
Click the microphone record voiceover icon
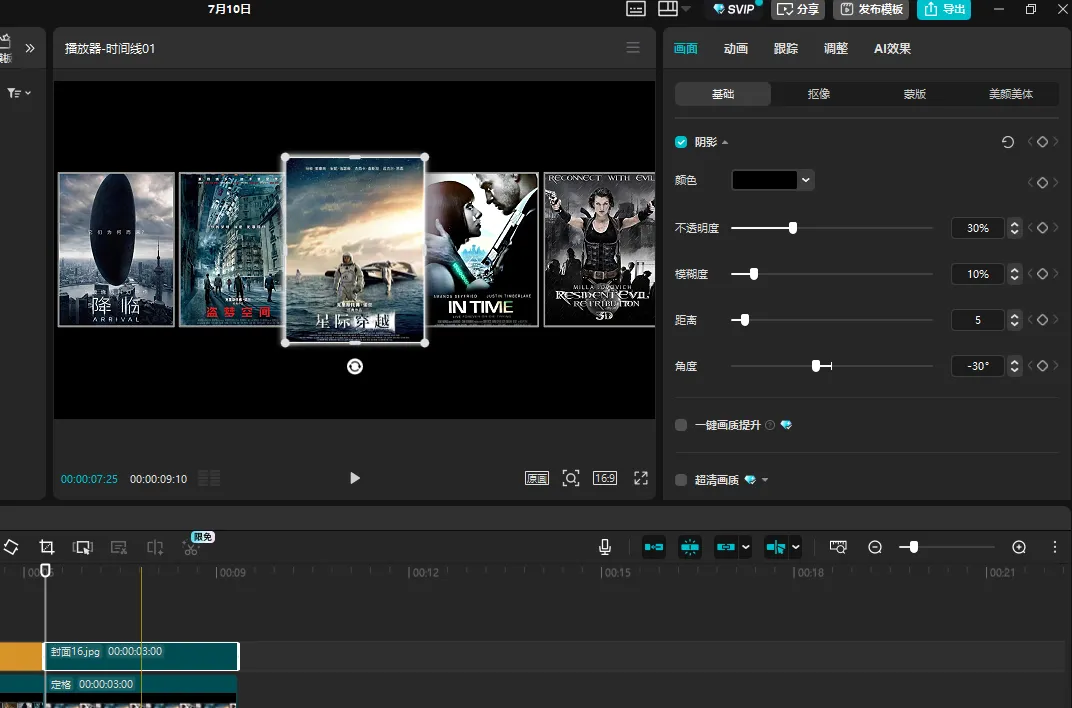tap(604, 547)
